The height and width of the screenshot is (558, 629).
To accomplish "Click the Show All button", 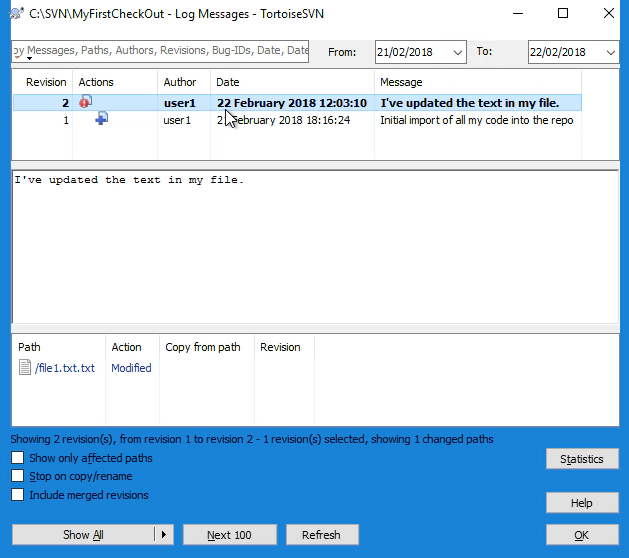I will (x=83, y=535).
